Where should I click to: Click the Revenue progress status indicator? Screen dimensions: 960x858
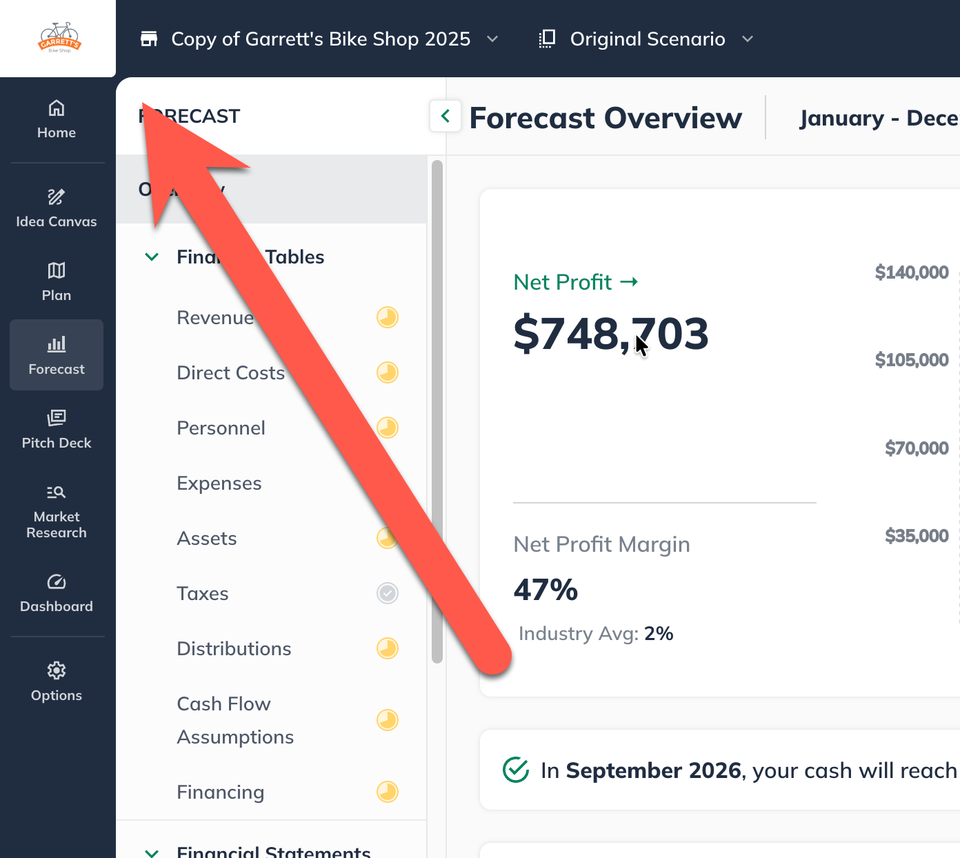tap(387, 317)
